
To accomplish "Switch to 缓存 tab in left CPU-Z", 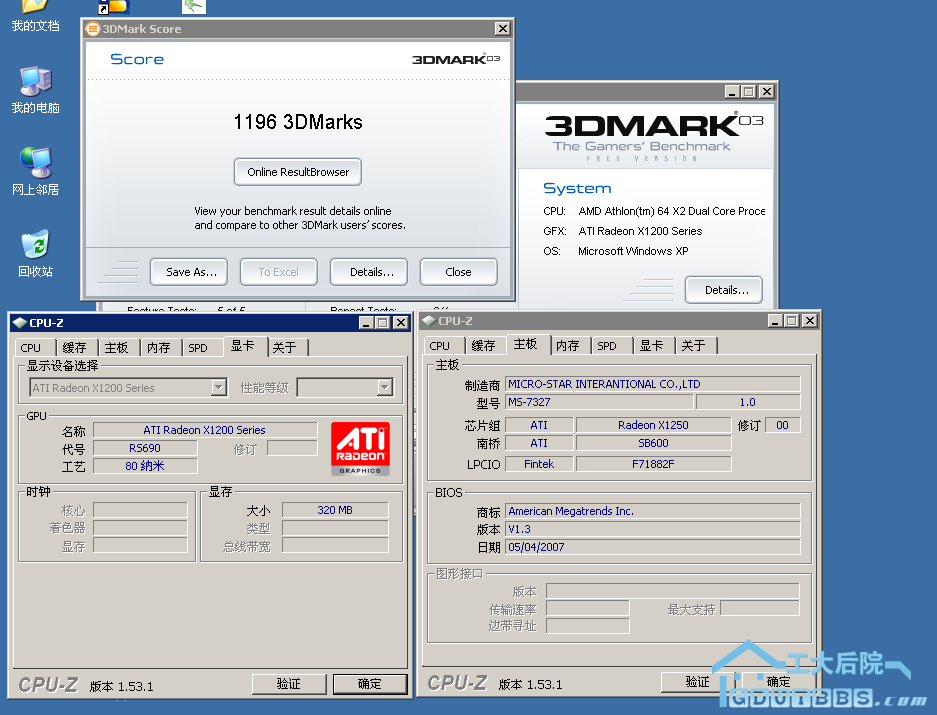I will tap(76, 347).
